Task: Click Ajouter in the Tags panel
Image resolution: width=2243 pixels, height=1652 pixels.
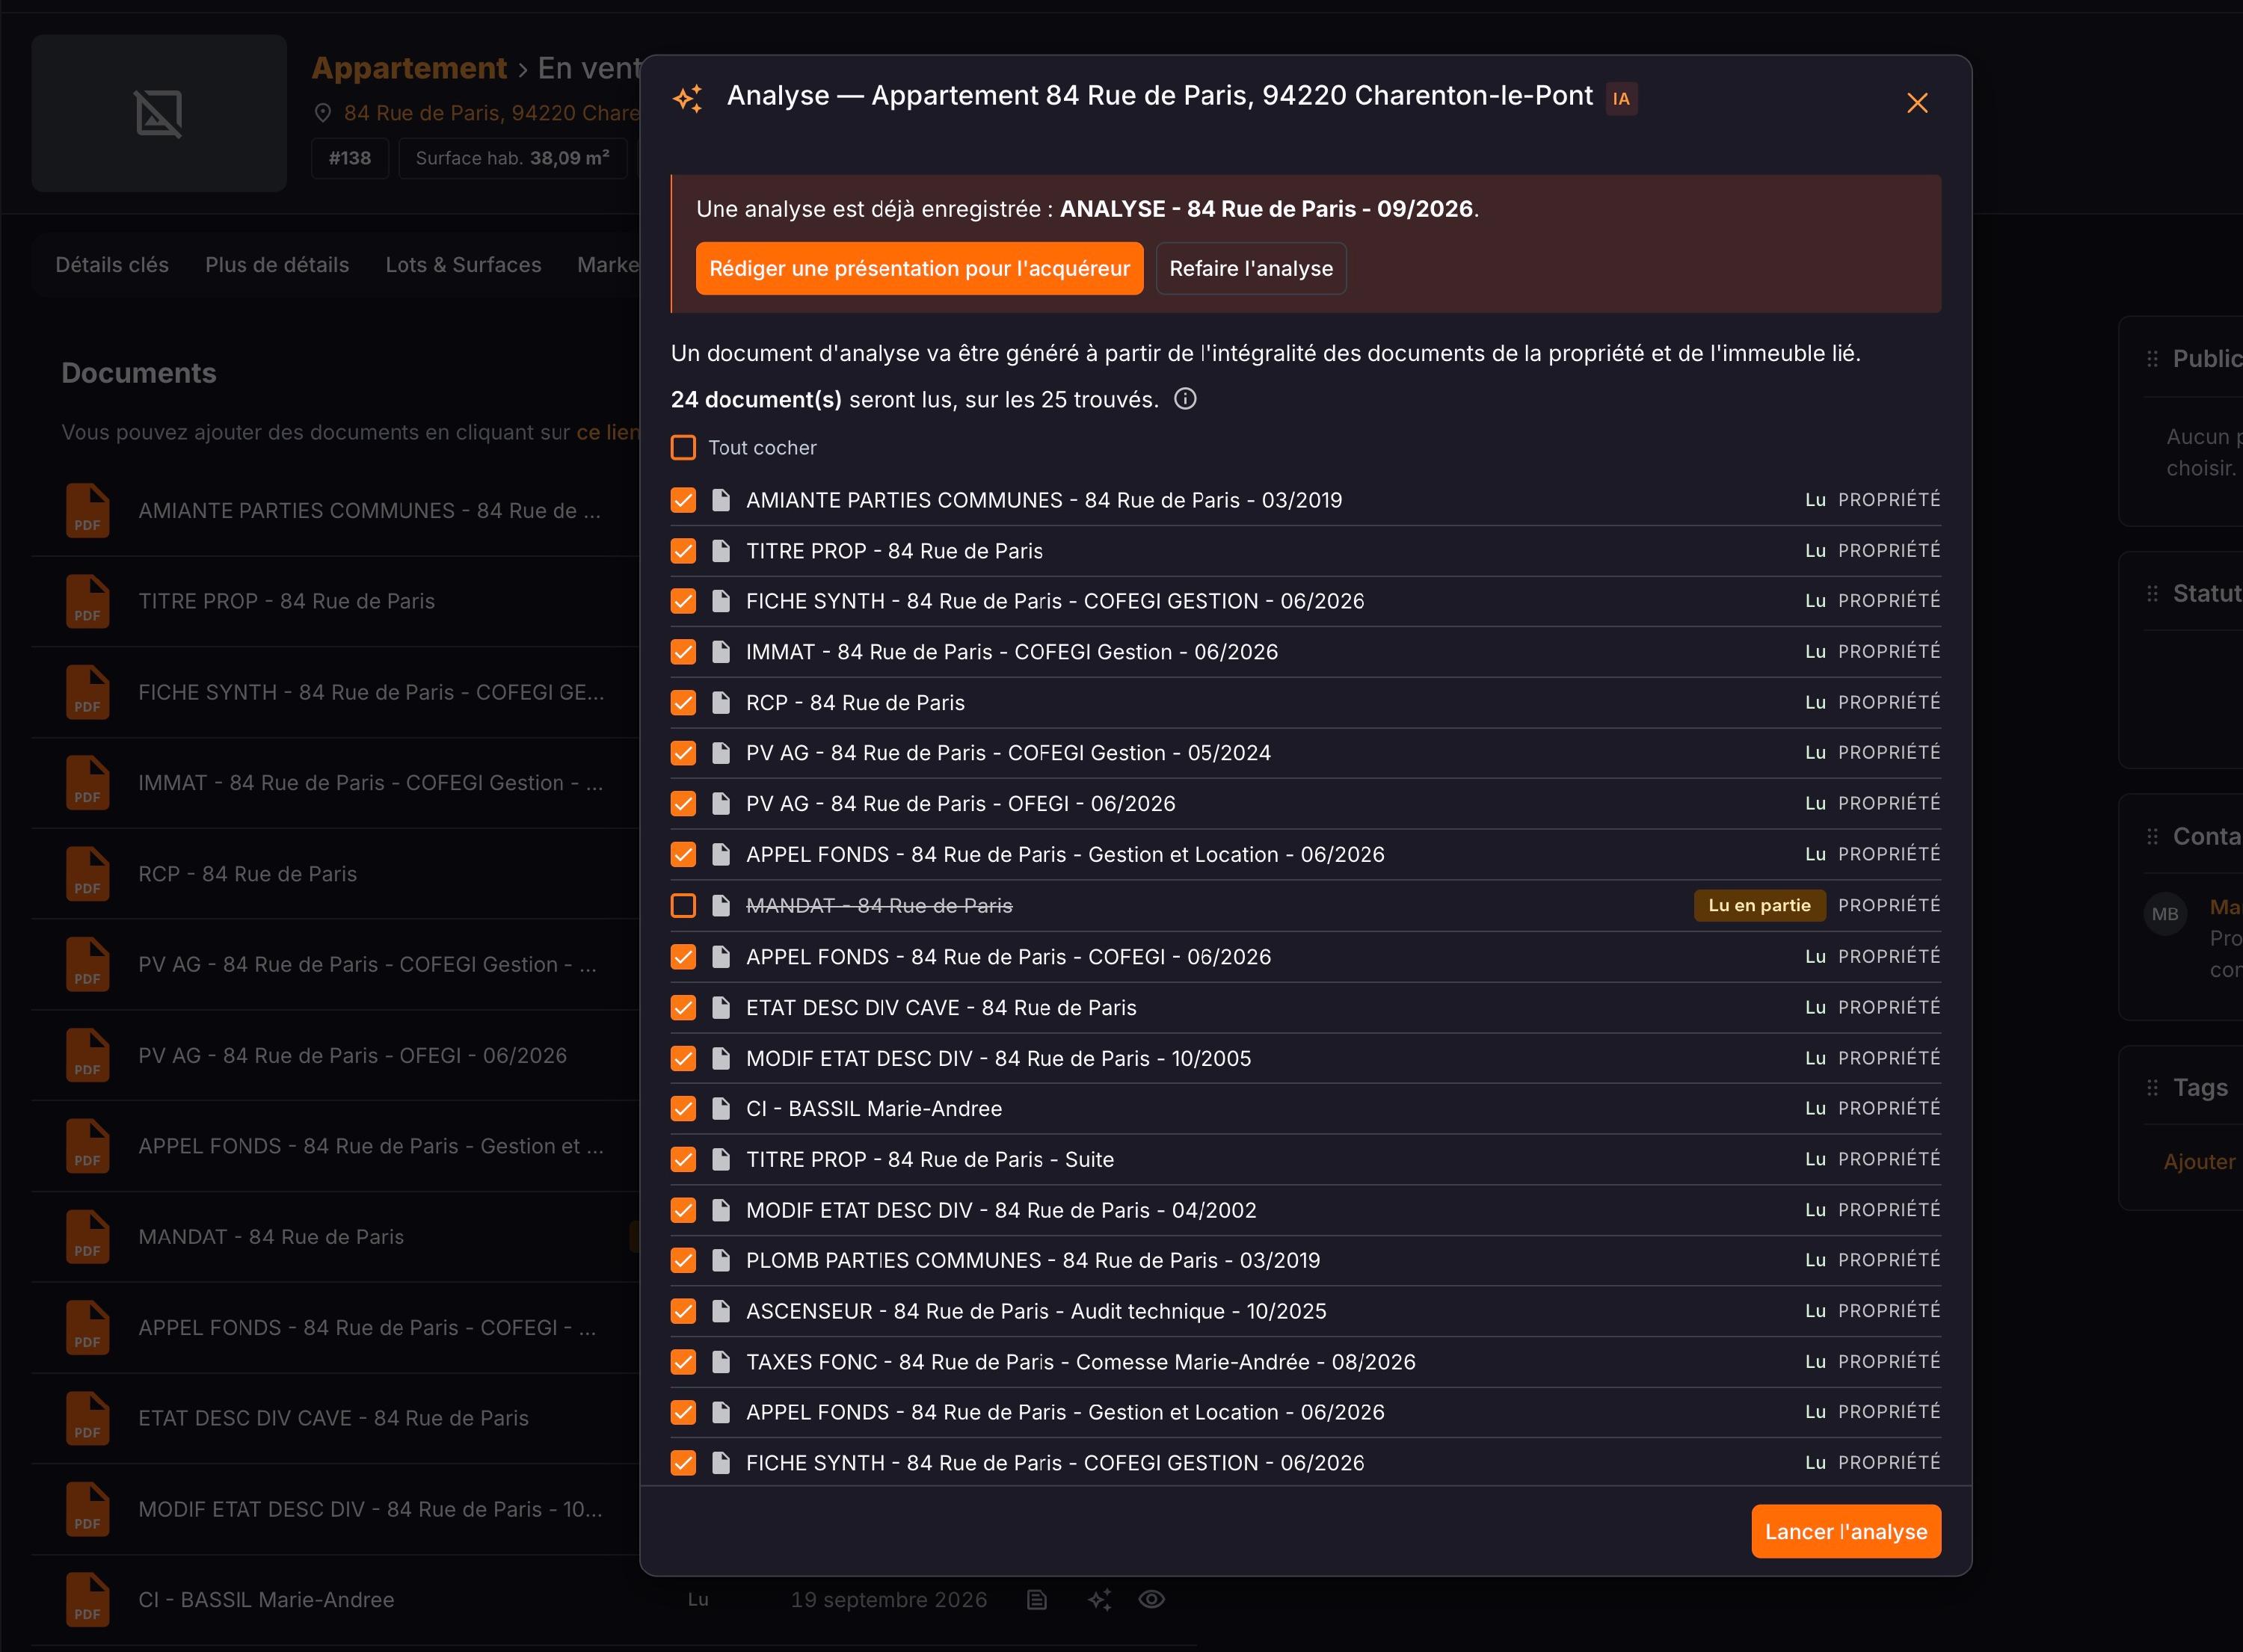Action: tap(2199, 1162)
